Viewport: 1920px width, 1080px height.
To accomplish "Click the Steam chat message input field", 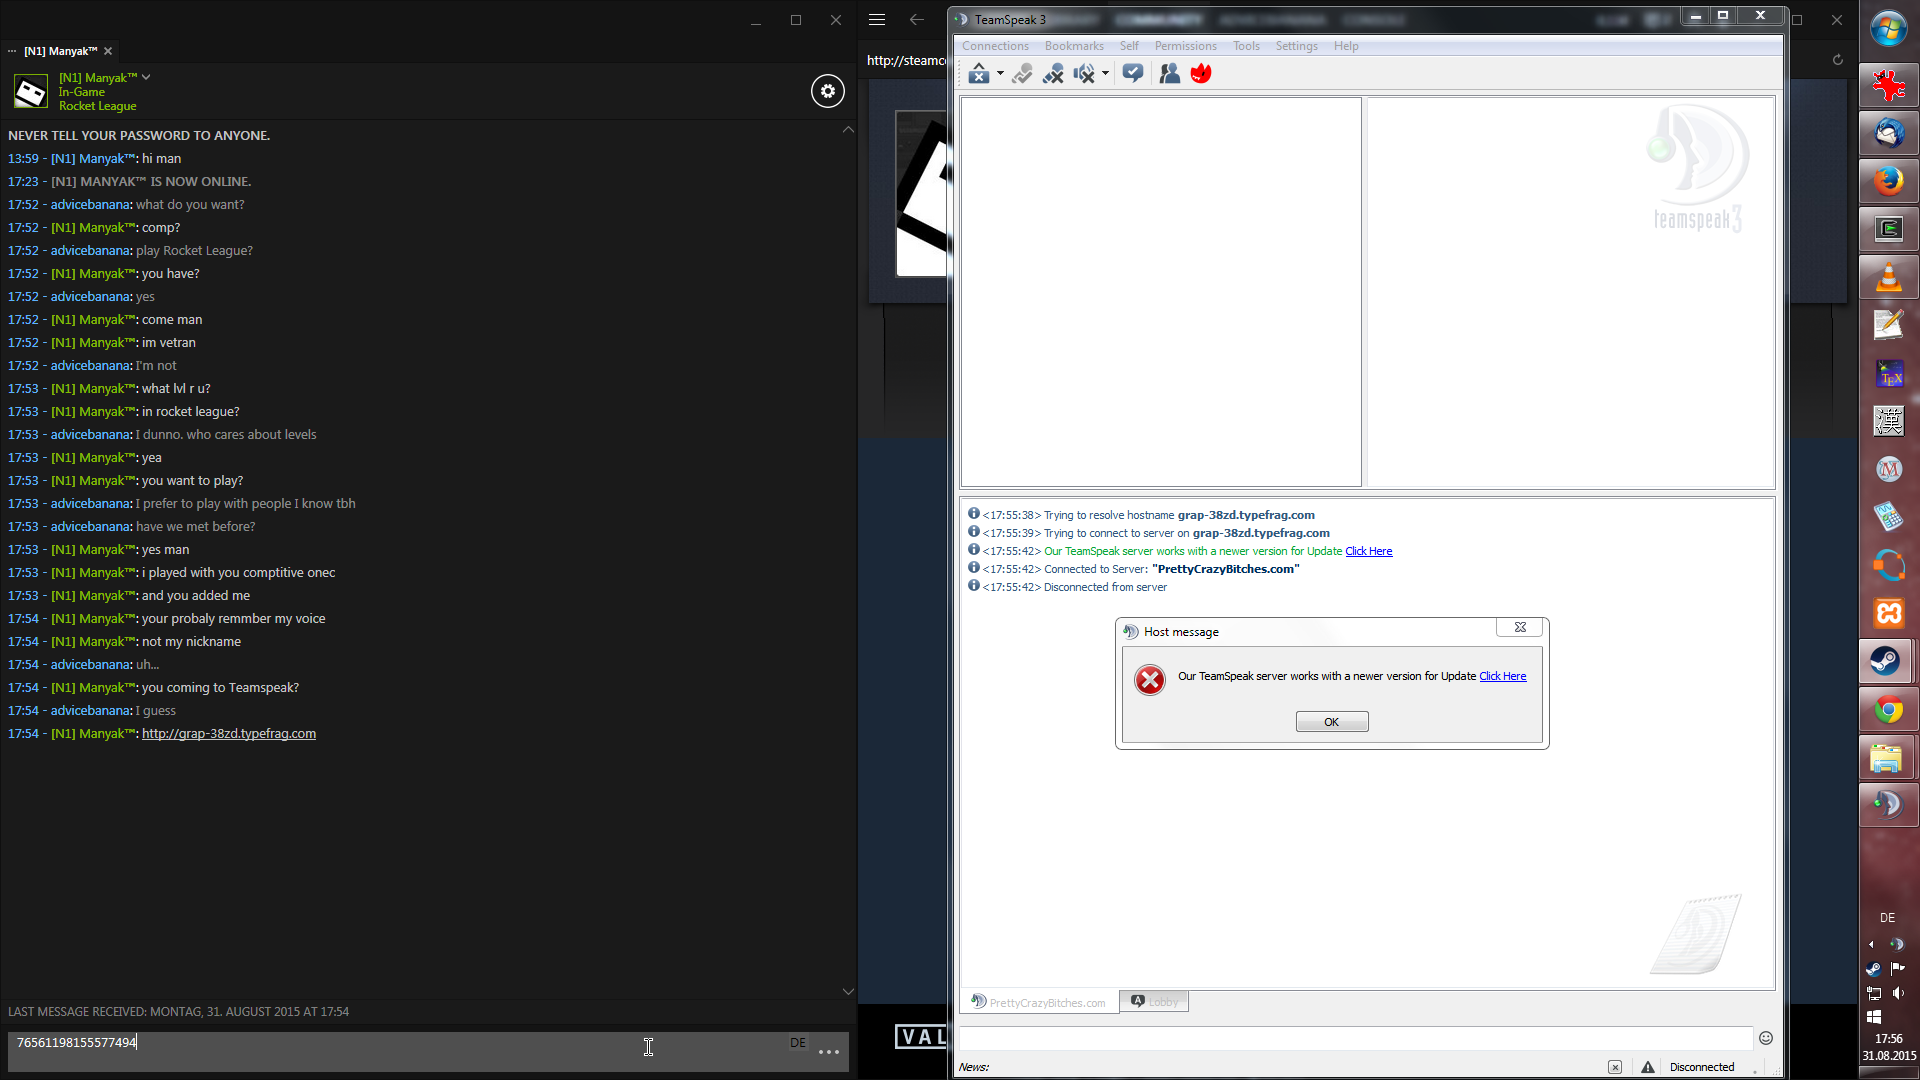I will point(400,1043).
